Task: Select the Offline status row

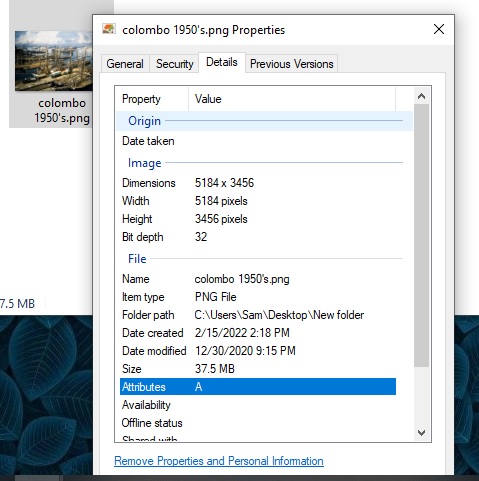Action: tap(258, 423)
